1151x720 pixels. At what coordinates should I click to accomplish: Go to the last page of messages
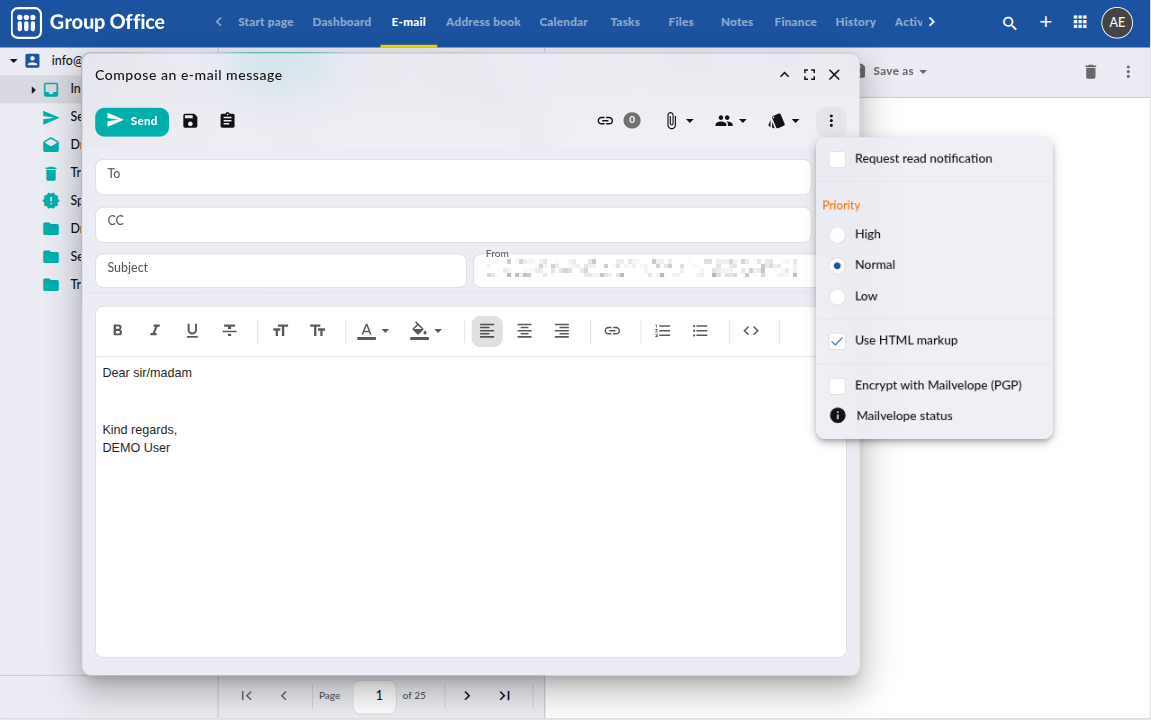pos(504,696)
